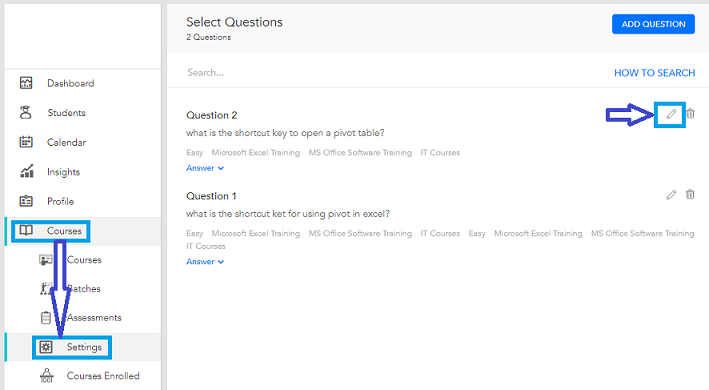Screen dimensions: 709x390
Task: Open the Calendar sidebar icon
Action: tap(26, 142)
